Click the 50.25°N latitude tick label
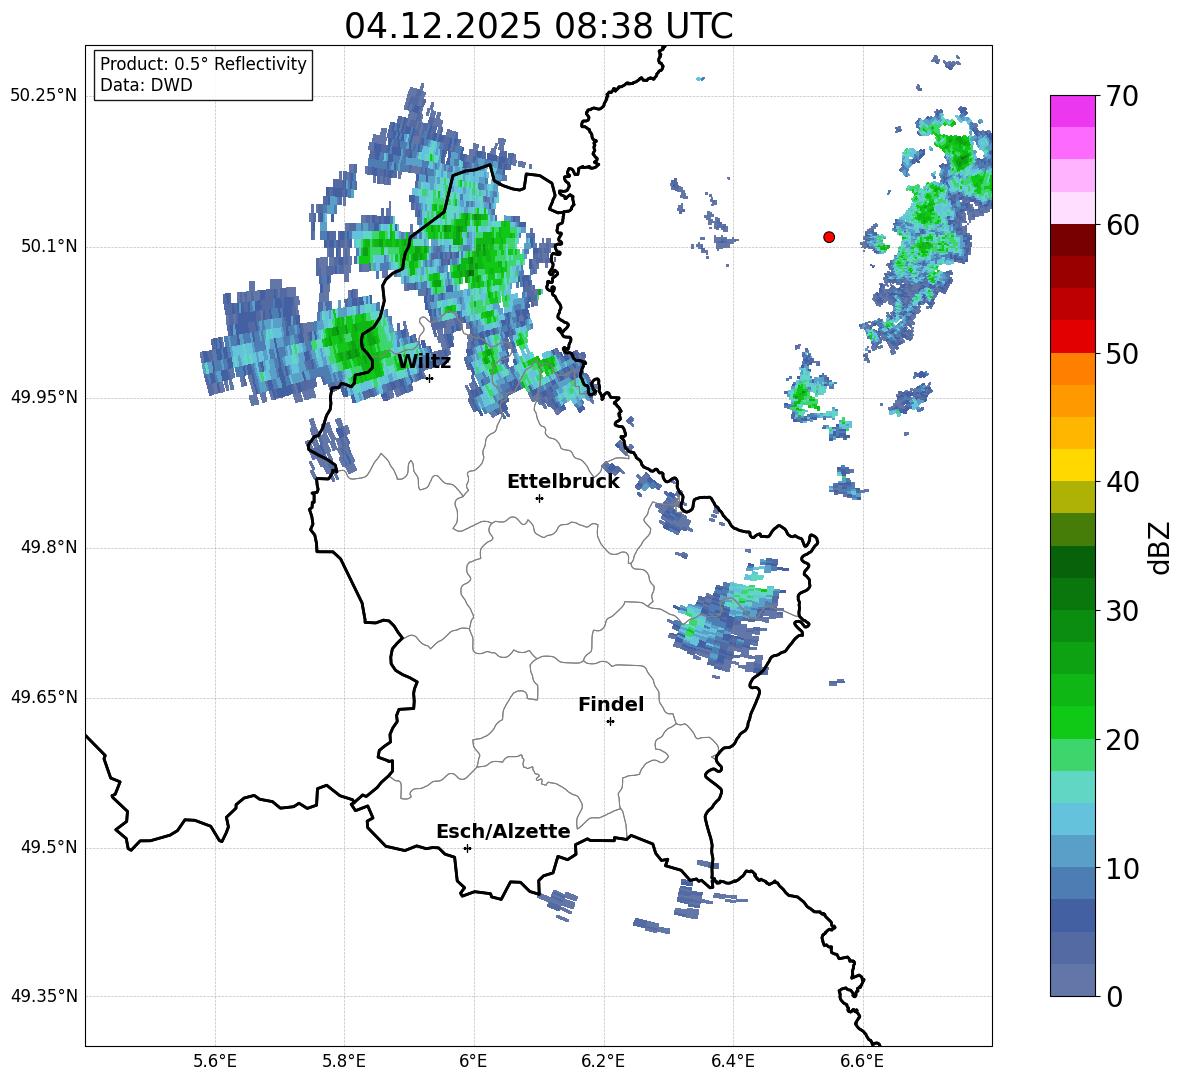1184x1081 pixels. tap(44, 96)
